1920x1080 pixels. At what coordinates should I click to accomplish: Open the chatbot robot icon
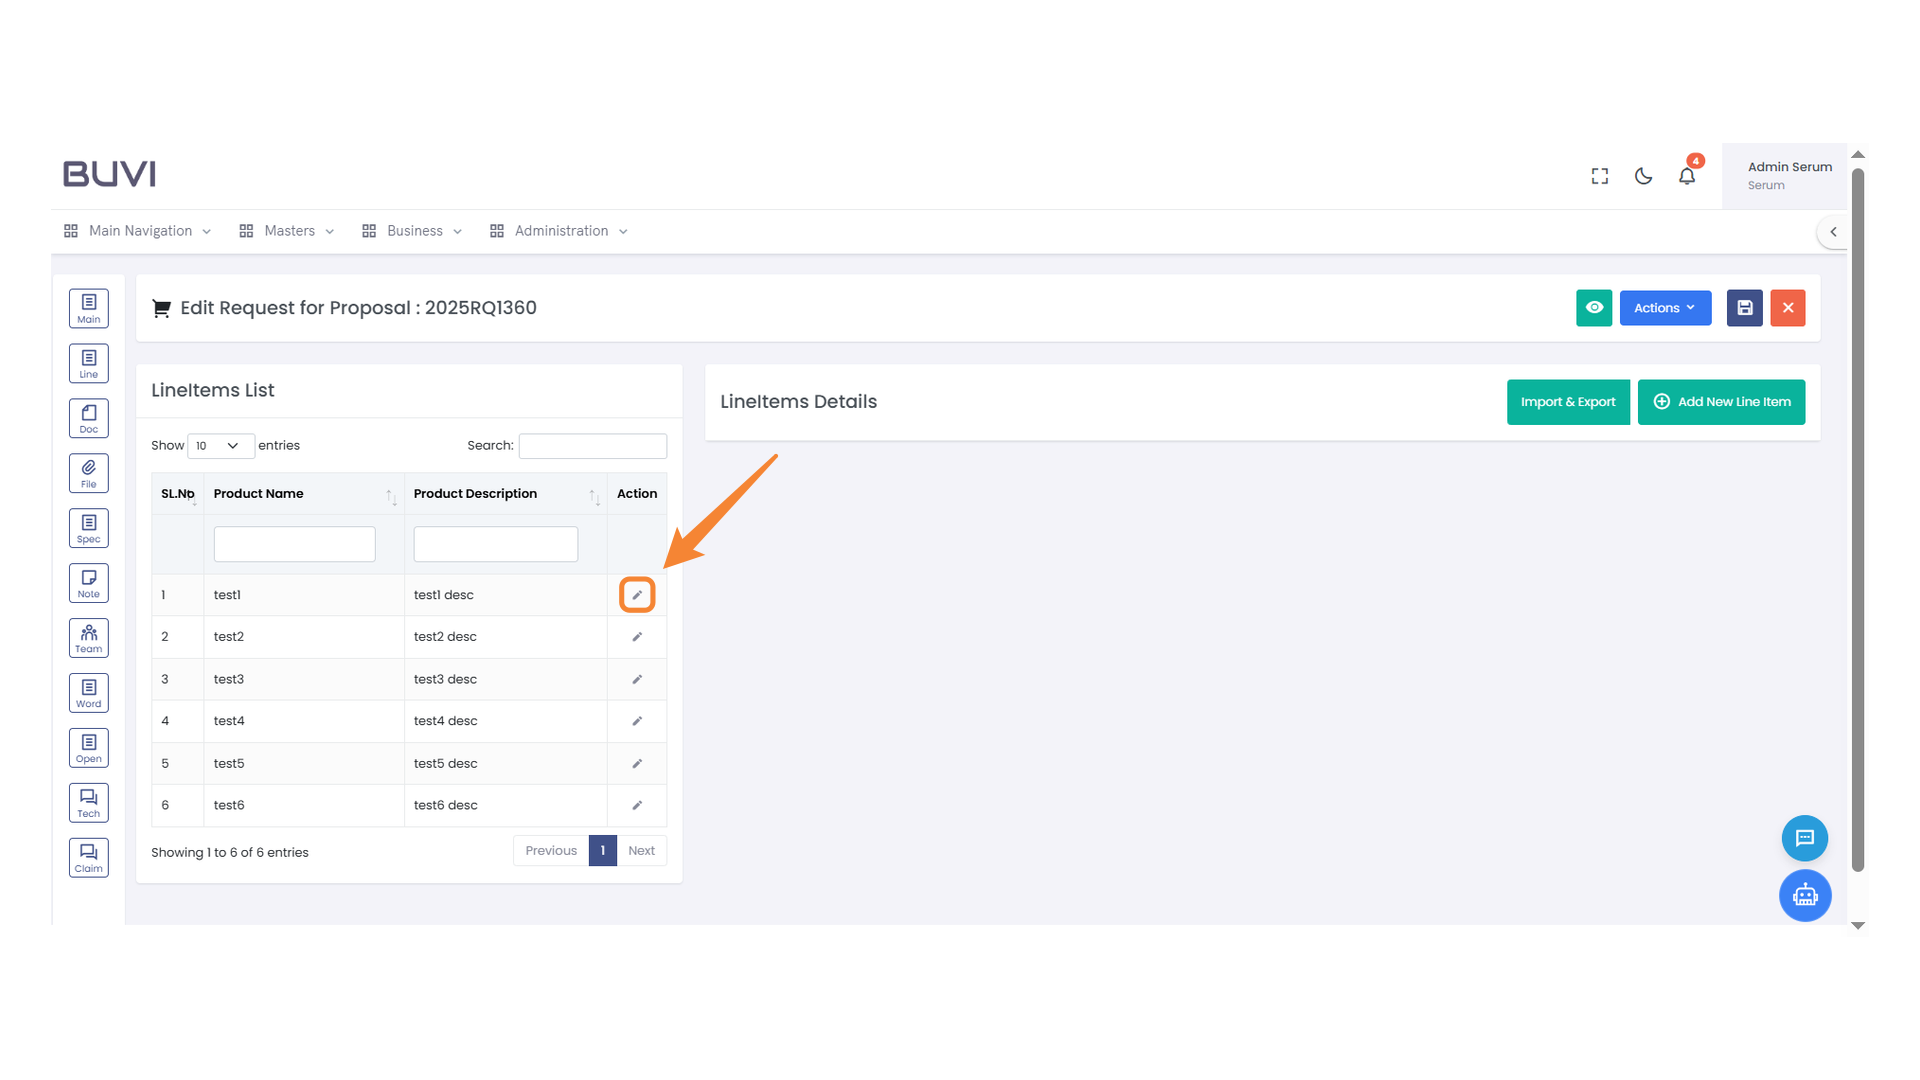tap(1804, 895)
